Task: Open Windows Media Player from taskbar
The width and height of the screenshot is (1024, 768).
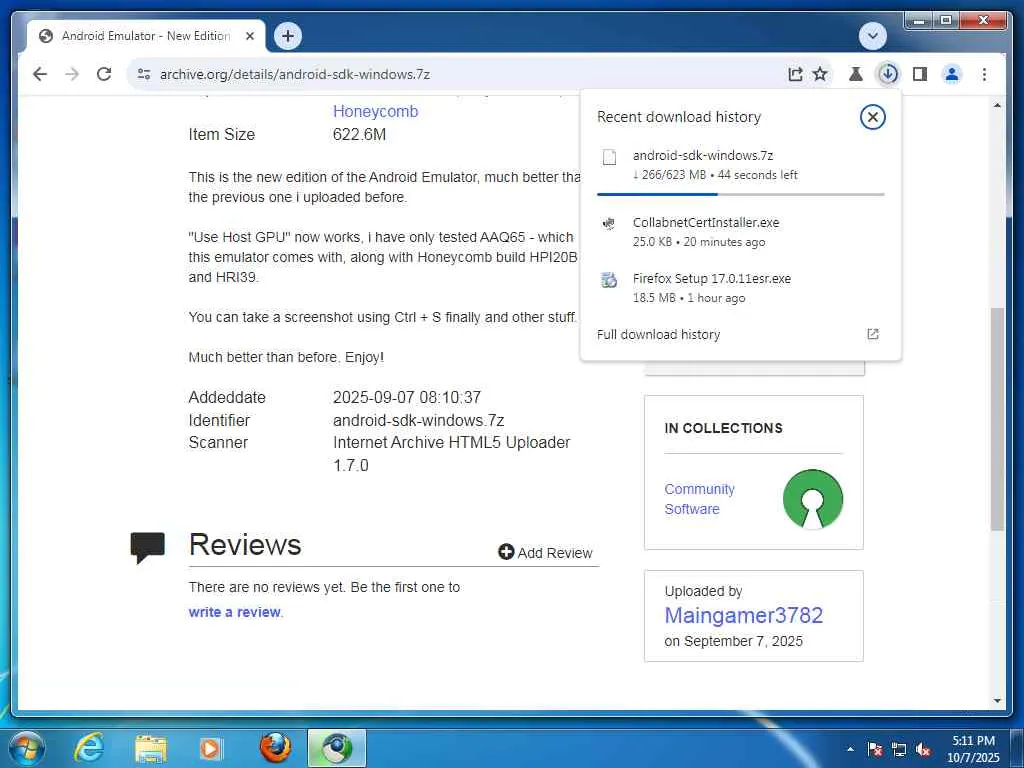Action: point(211,748)
